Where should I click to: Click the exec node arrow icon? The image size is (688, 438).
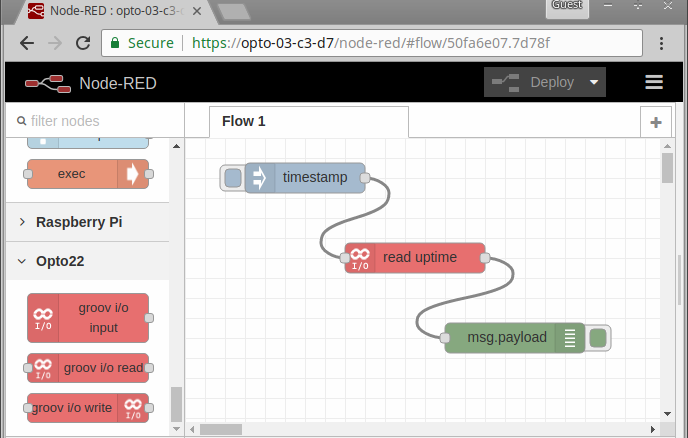(x=133, y=174)
